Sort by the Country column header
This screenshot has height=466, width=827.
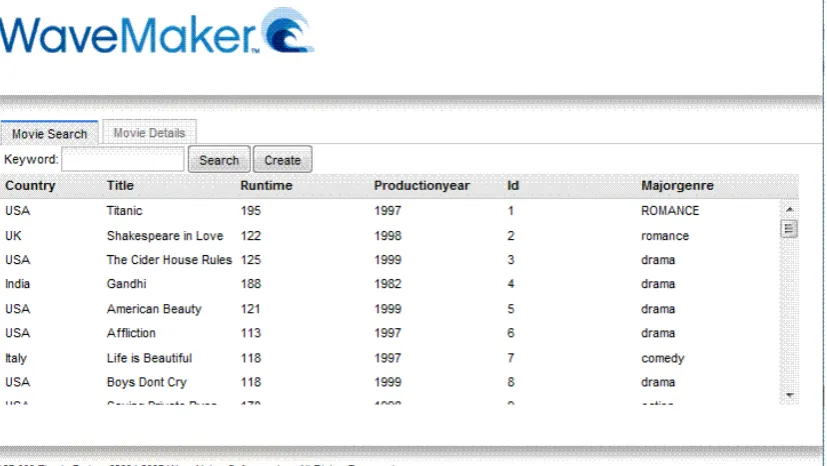(30, 186)
